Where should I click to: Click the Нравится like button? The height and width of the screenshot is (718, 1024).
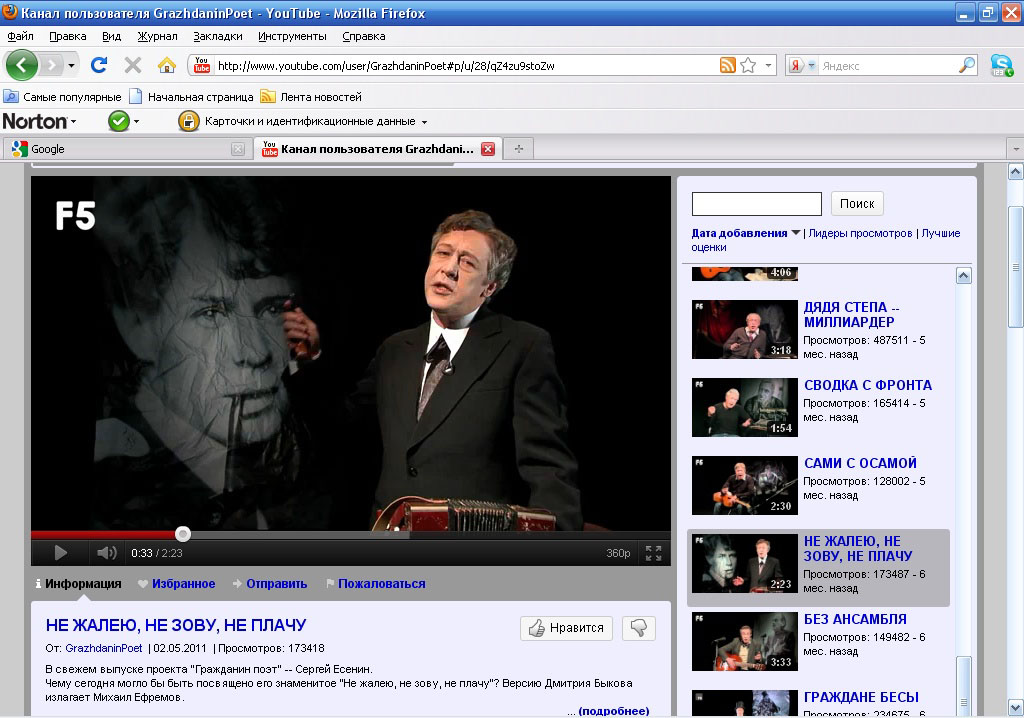click(566, 628)
